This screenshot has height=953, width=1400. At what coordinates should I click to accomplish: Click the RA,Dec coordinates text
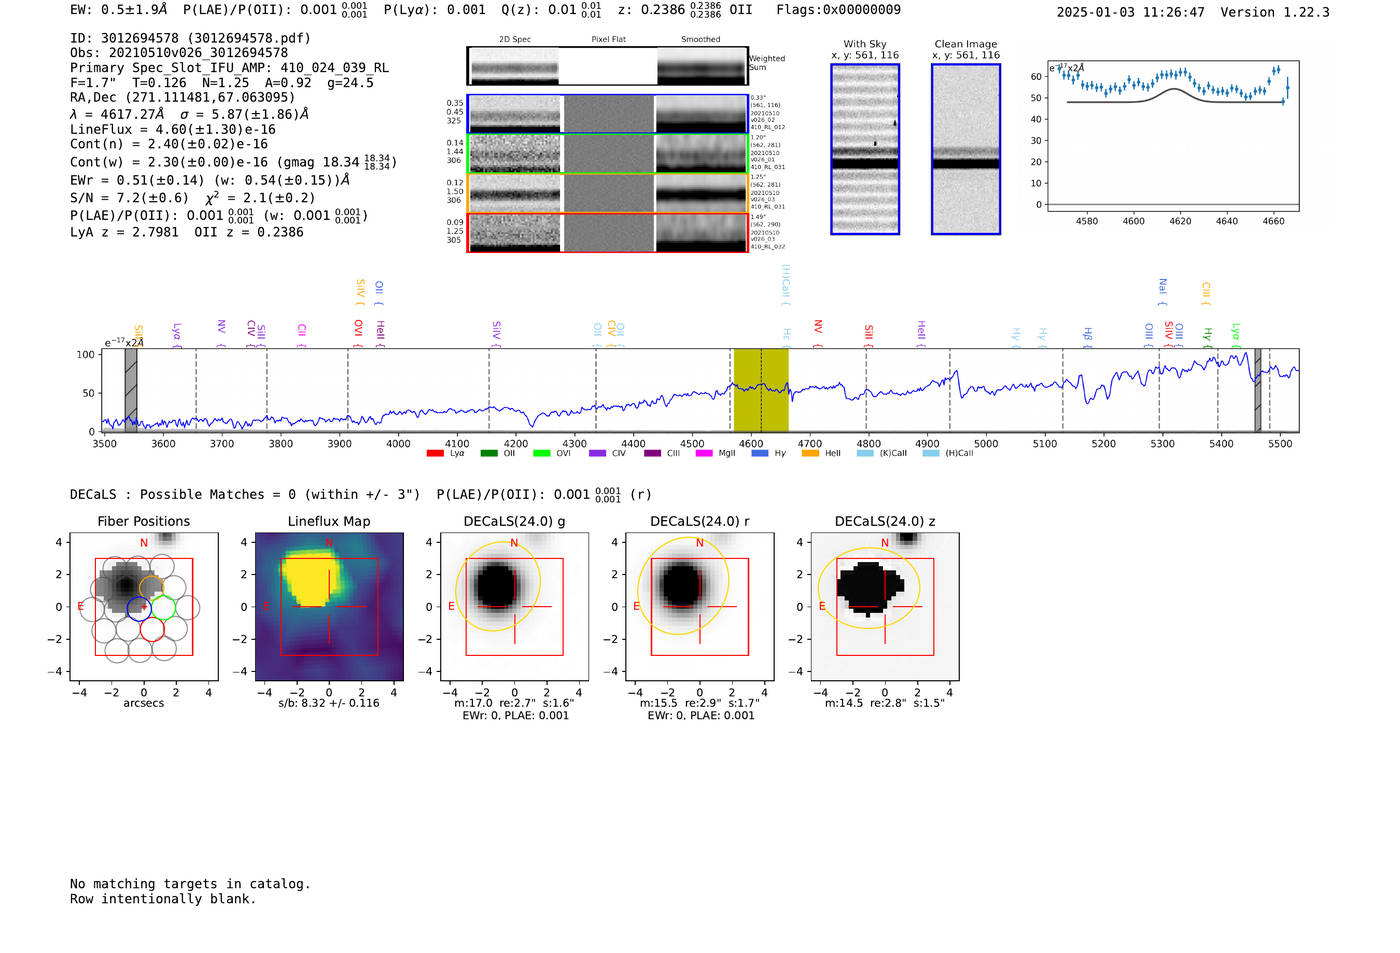[x=183, y=98]
